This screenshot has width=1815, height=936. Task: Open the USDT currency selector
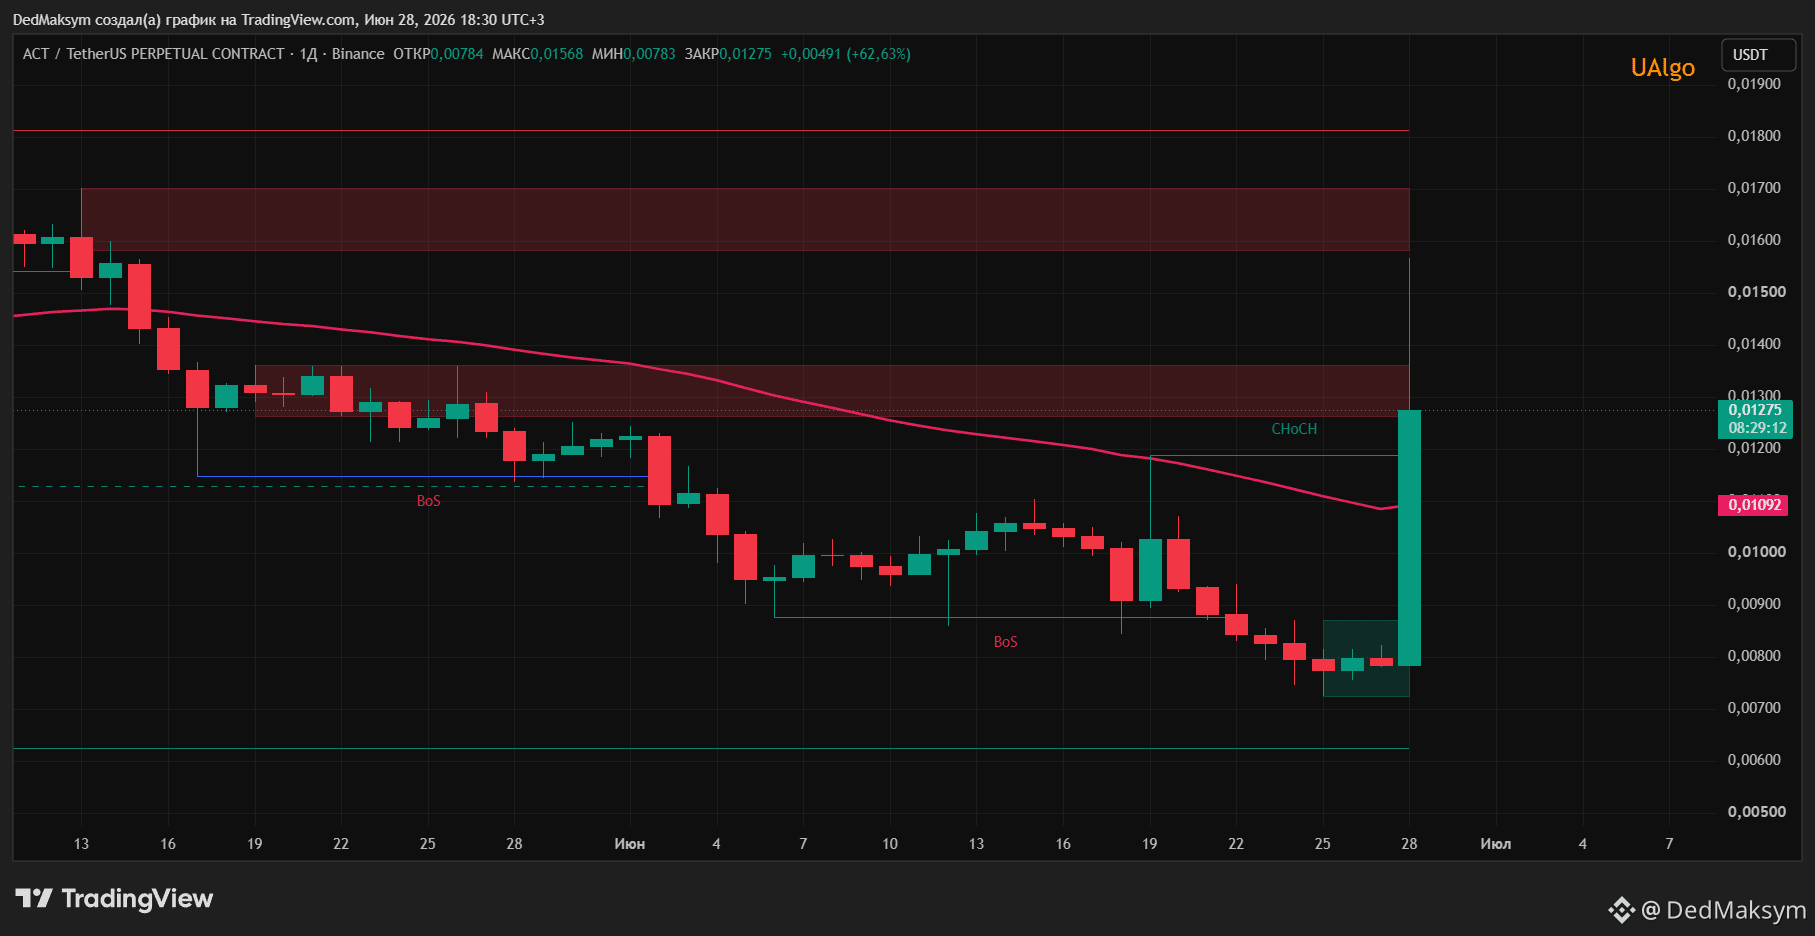tap(1758, 55)
